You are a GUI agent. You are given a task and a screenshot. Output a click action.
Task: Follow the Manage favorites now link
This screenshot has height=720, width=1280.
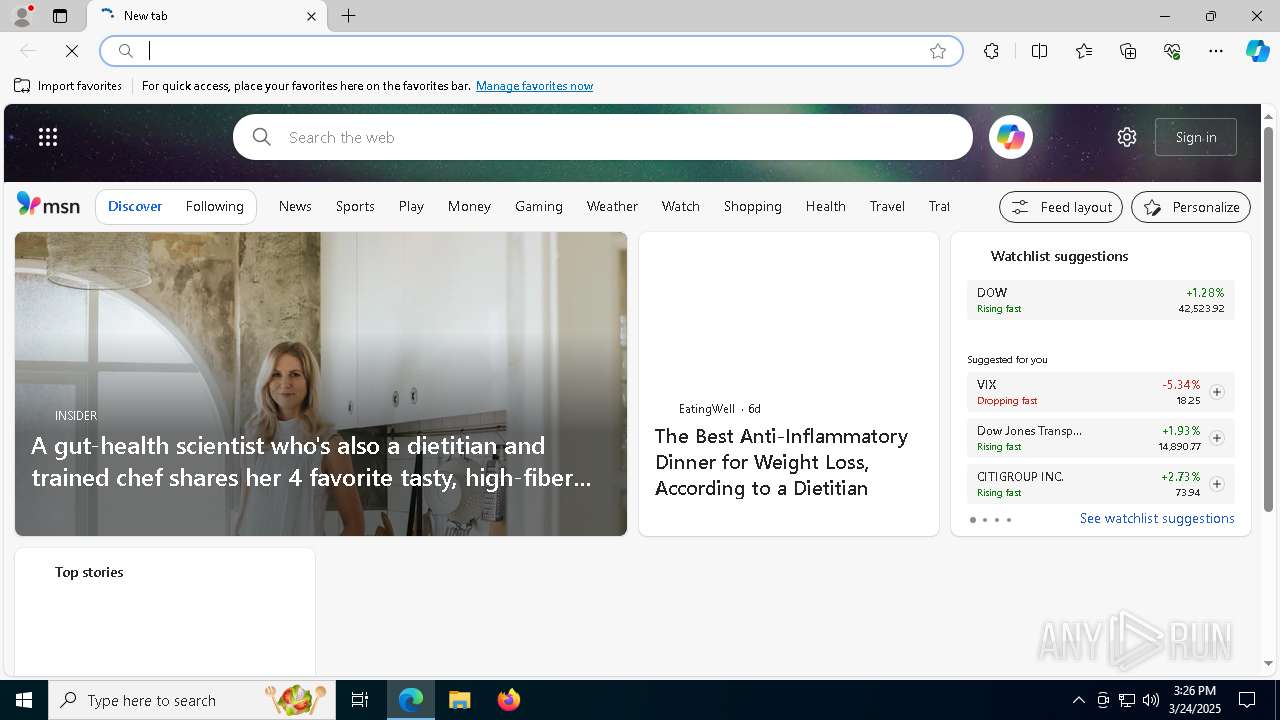pyautogui.click(x=534, y=86)
